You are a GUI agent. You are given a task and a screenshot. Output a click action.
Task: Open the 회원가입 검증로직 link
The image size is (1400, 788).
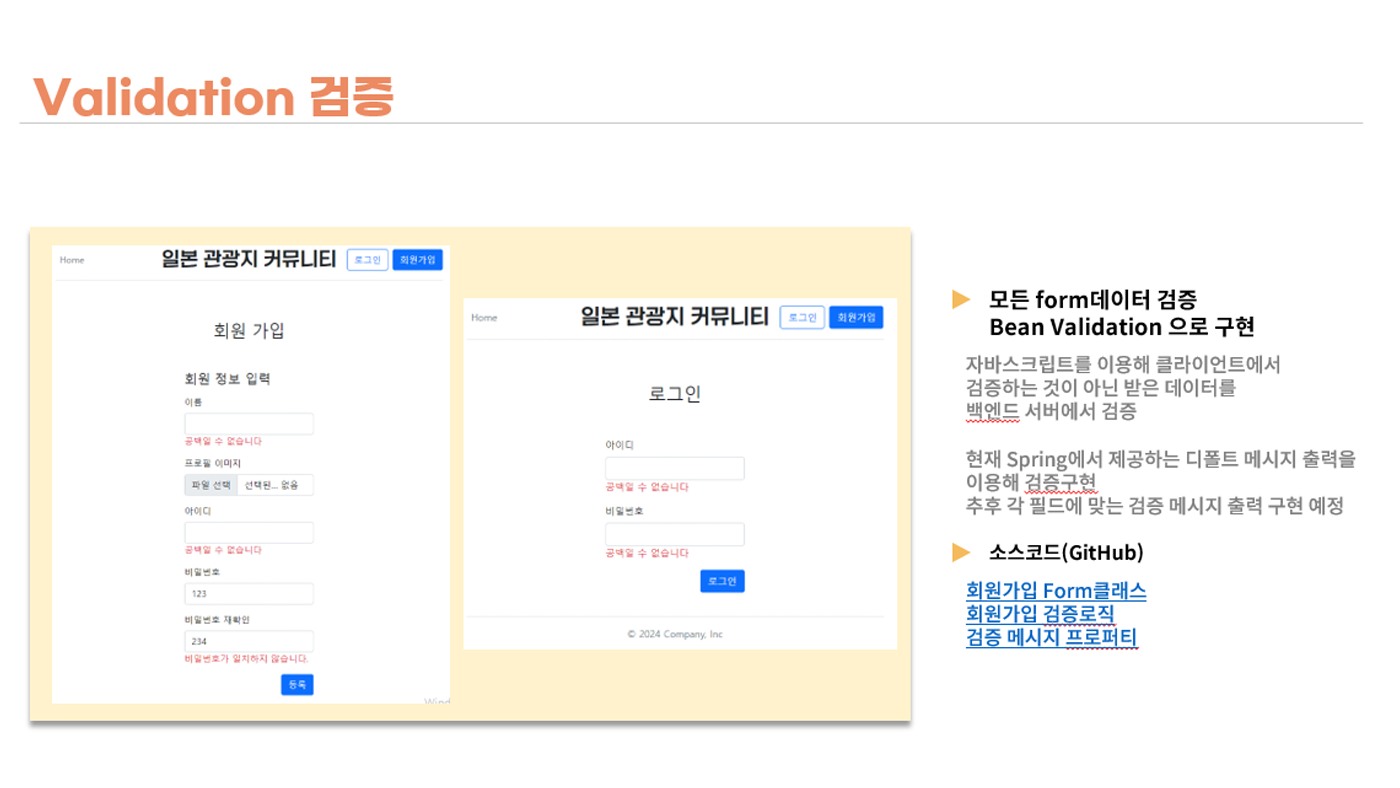click(x=1040, y=614)
